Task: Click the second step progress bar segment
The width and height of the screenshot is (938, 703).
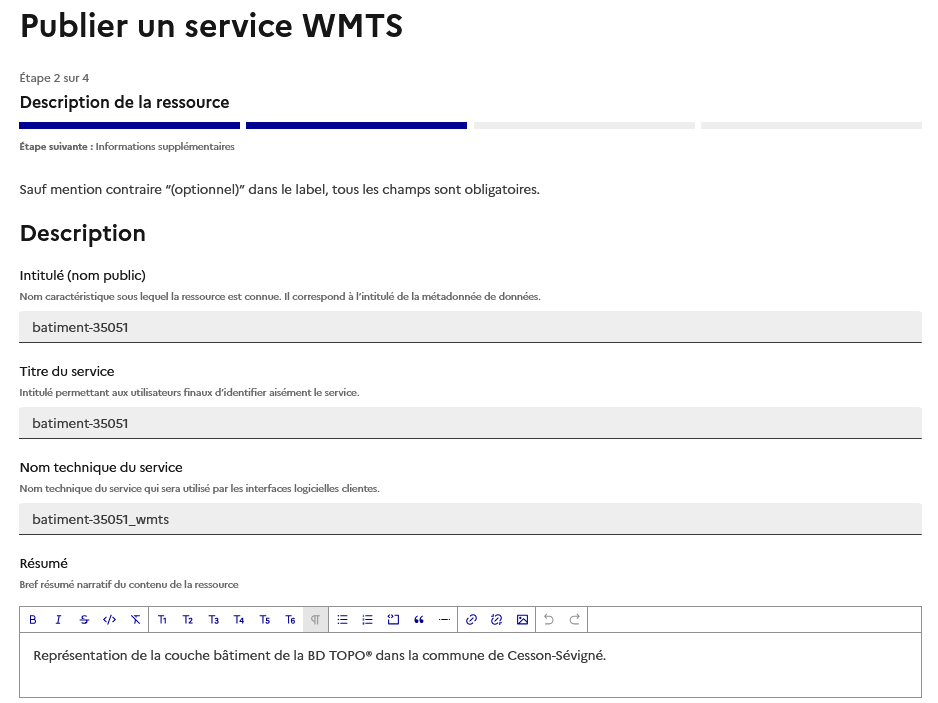Action: [x=356, y=125]
